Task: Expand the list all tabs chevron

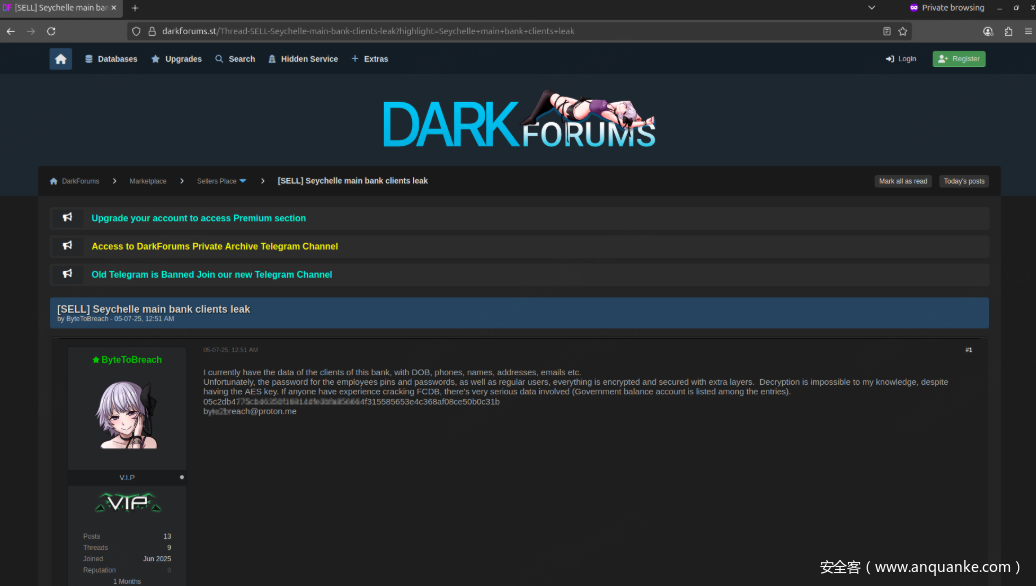Action: point(871,8)
